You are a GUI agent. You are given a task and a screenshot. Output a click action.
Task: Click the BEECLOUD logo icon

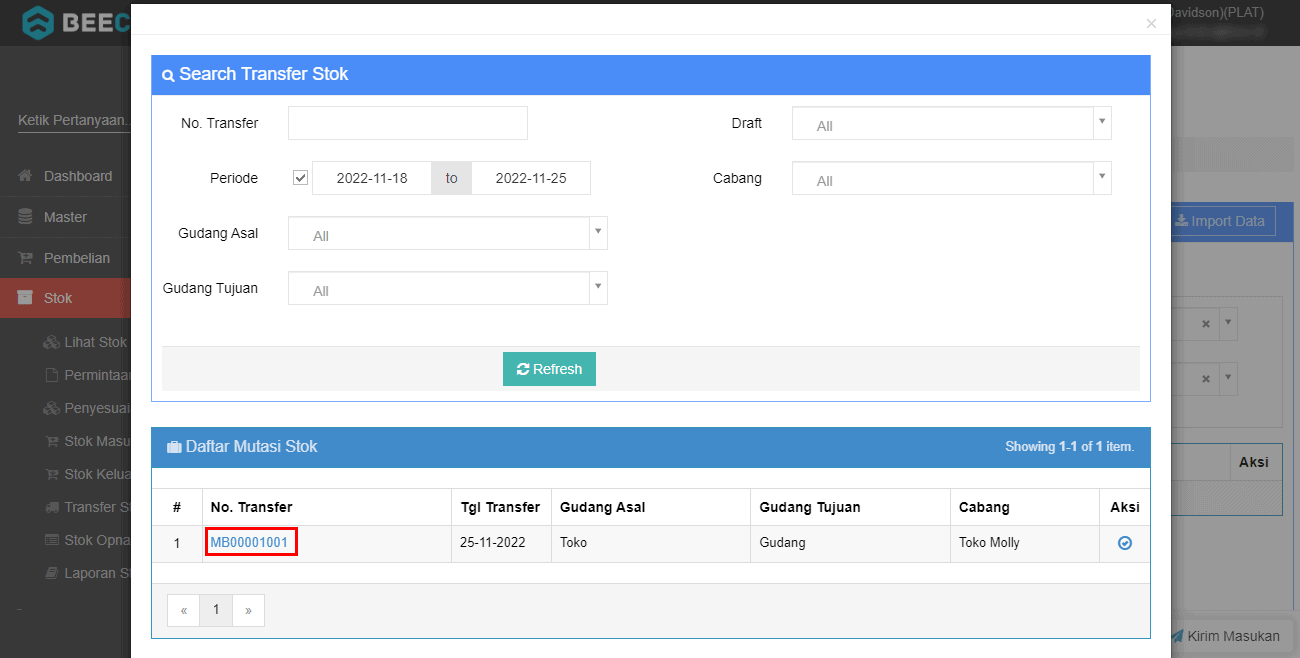[38, 22]
